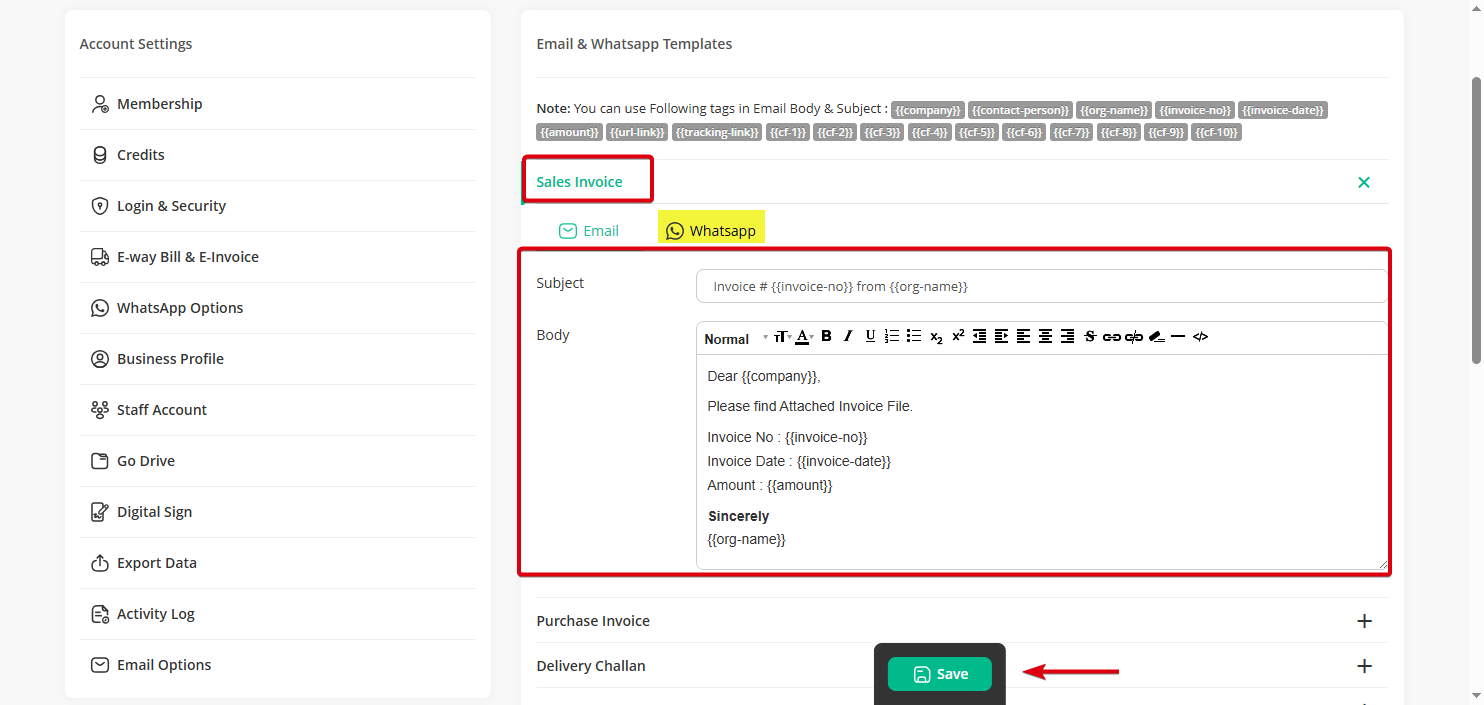The image size is (1484, 705).
Task: Expand the Delivery Challan section
Action: [1364, 666]
